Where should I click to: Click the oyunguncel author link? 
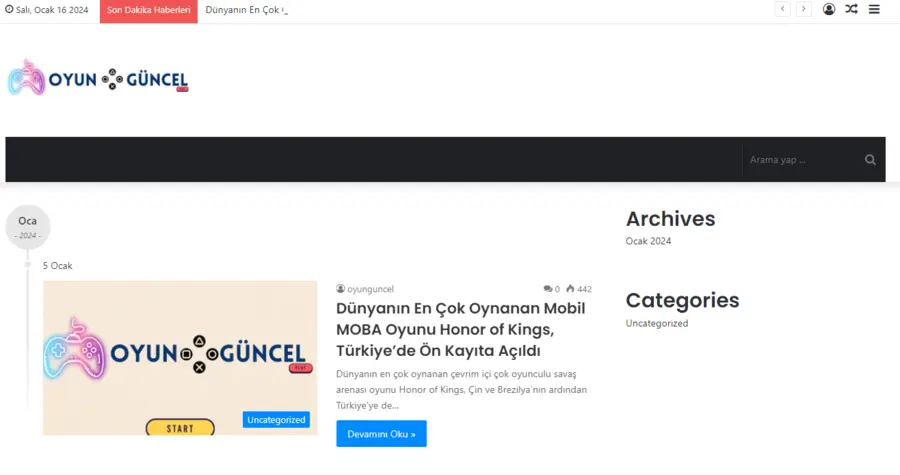(x=370, y=289)
